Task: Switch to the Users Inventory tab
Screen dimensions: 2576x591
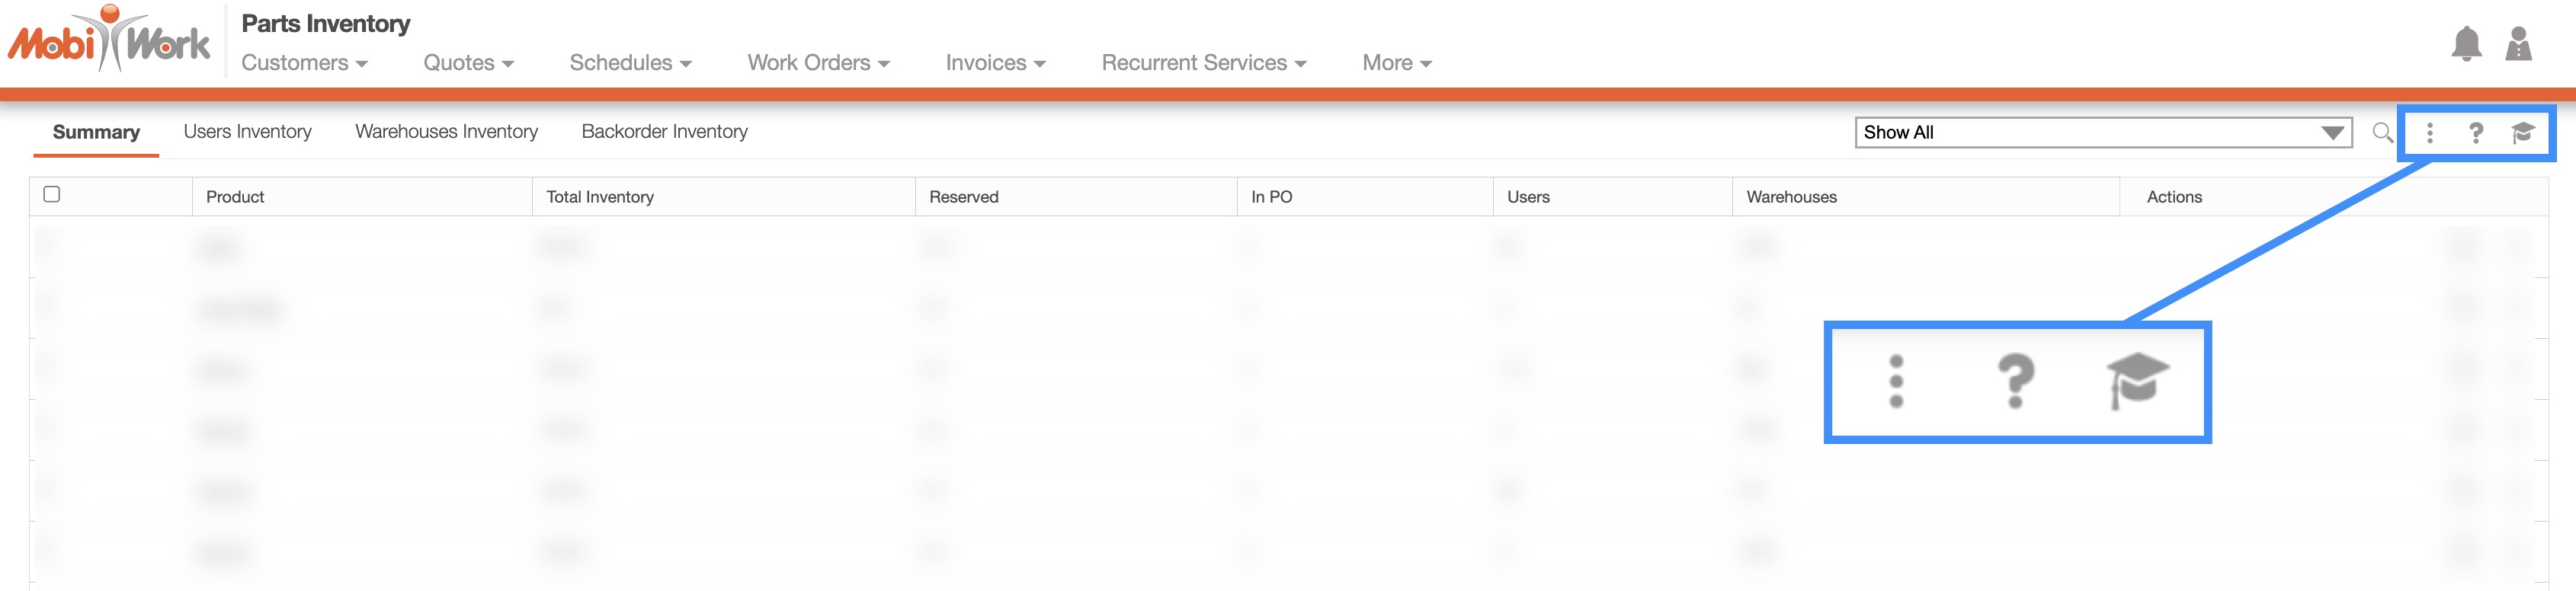Action: (x=247, y=132)
